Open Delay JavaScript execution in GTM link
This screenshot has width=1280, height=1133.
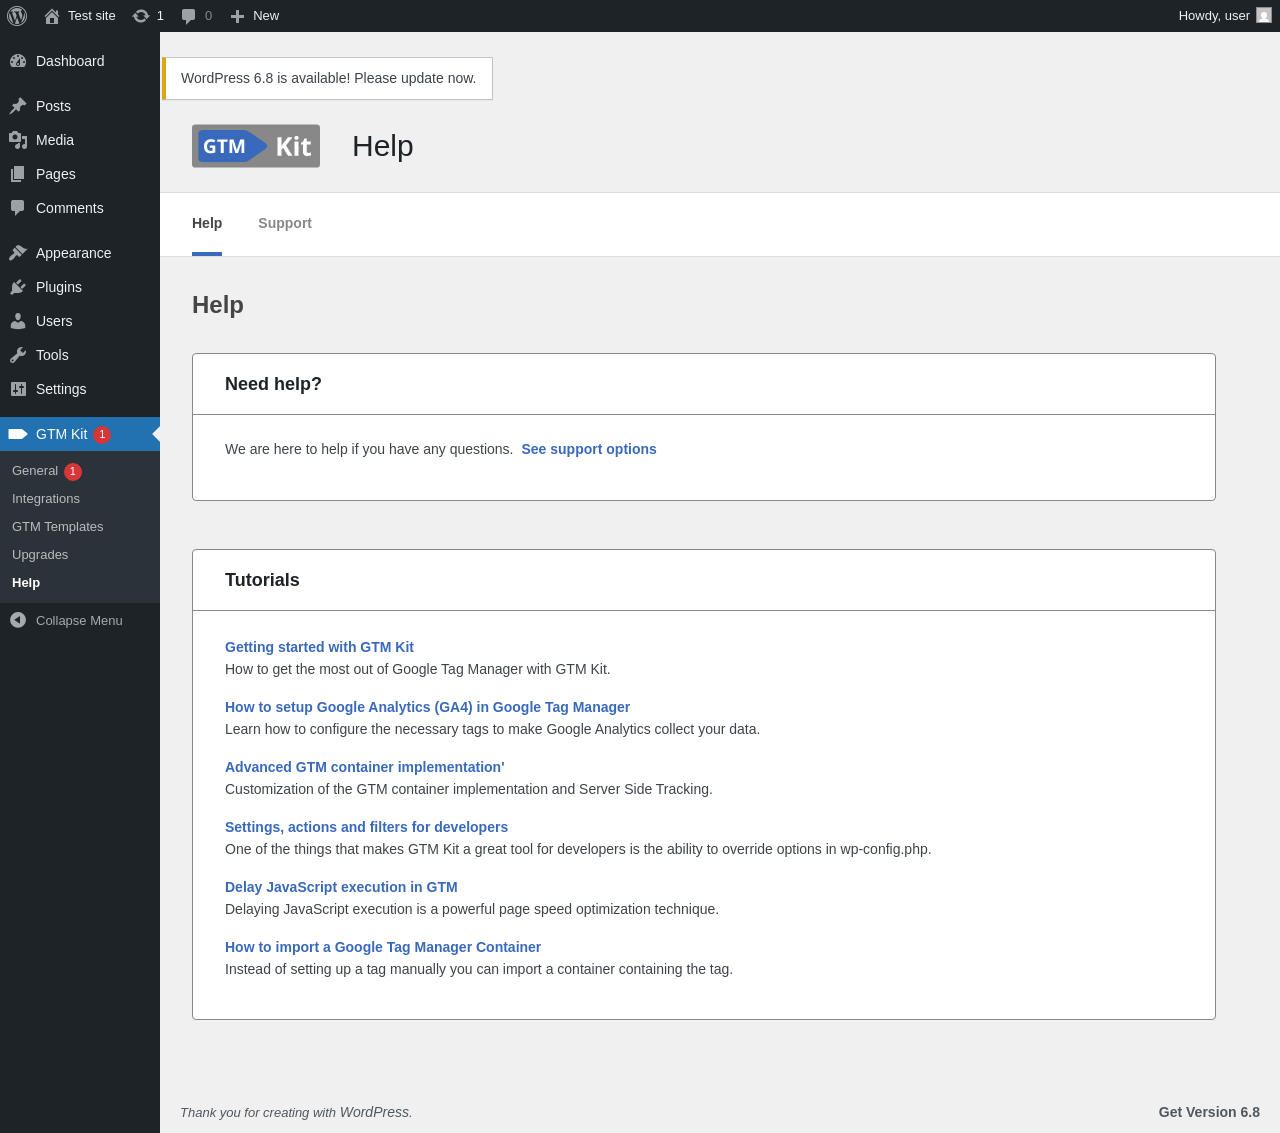[341, 887]
